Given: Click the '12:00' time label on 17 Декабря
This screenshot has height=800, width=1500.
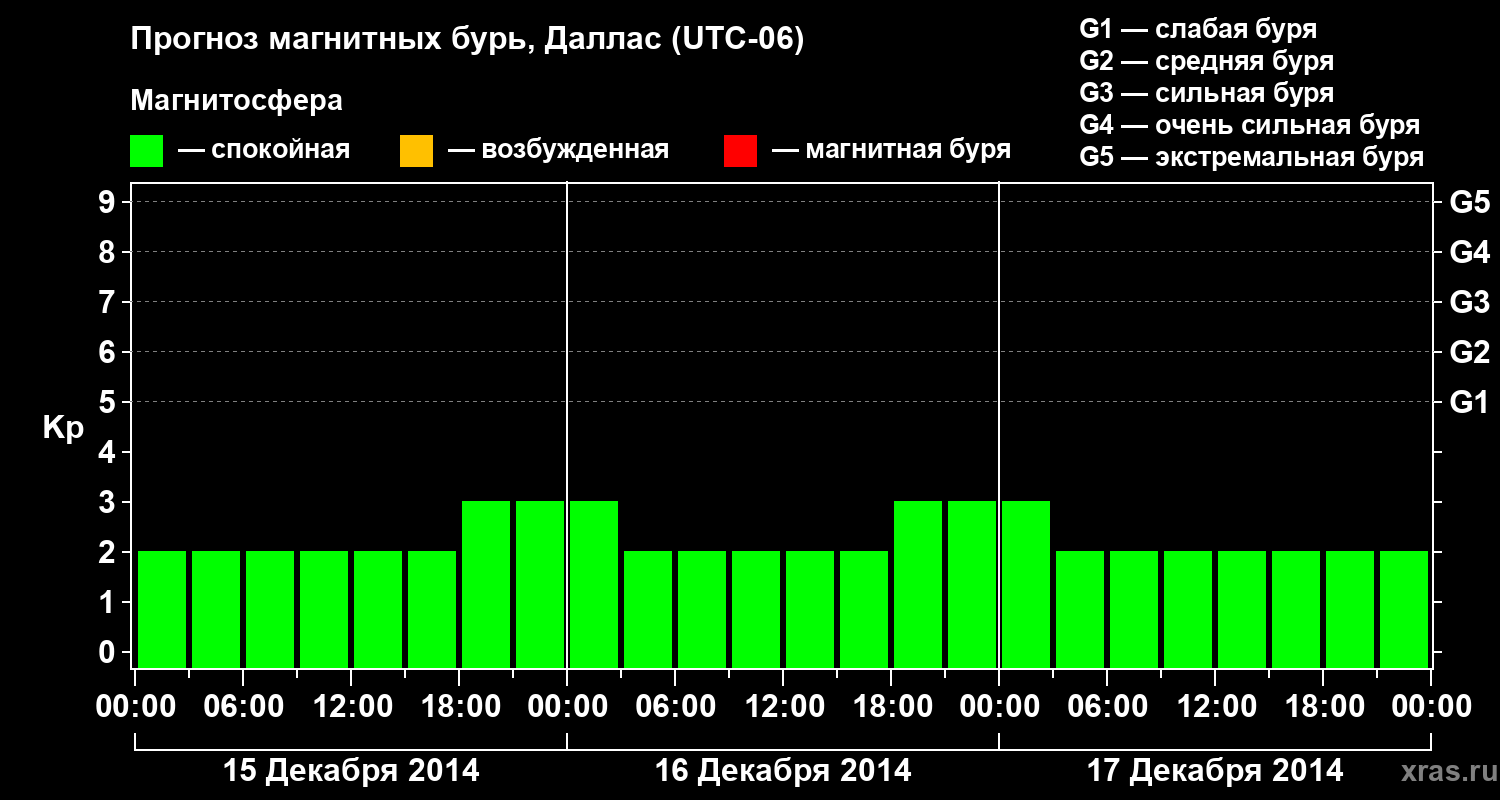Looking at the screenshot, I should click(x=1216, y=706).
